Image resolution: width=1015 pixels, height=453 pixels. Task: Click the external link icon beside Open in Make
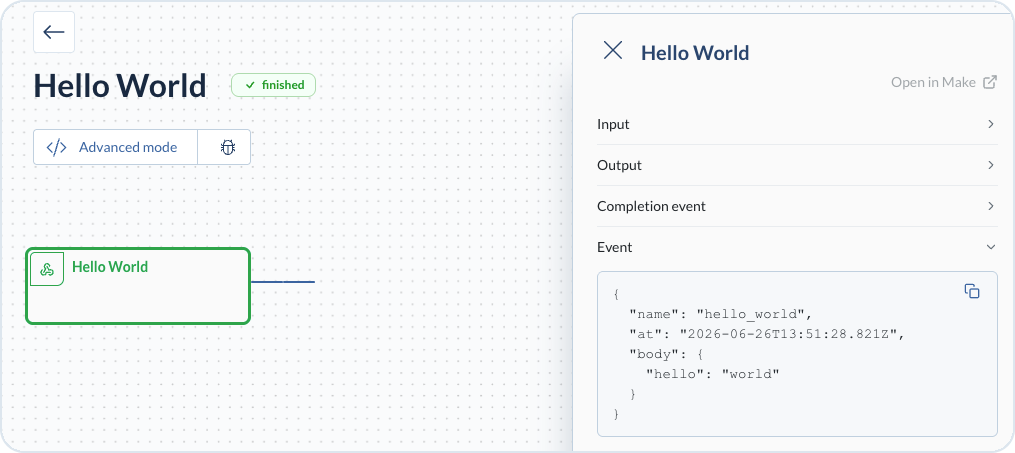coord(990,82)
